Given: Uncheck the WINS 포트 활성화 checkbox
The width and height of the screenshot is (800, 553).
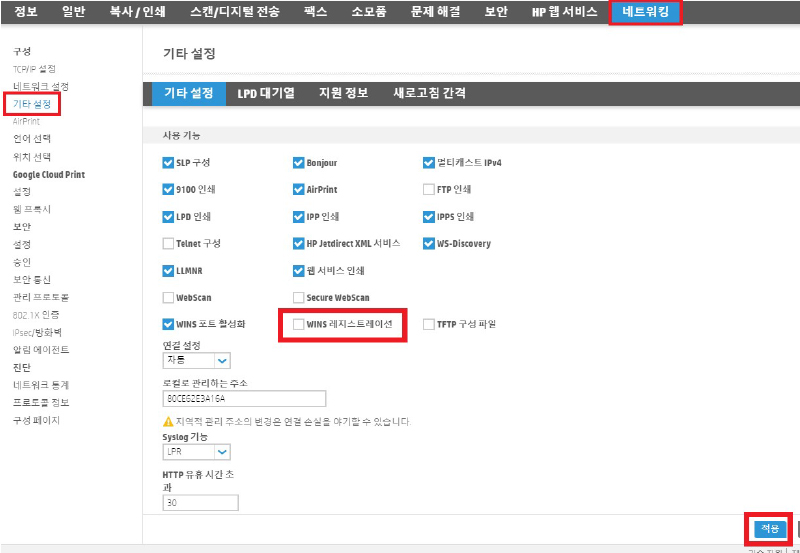Looking at the screenshot, I should point(168,324).
